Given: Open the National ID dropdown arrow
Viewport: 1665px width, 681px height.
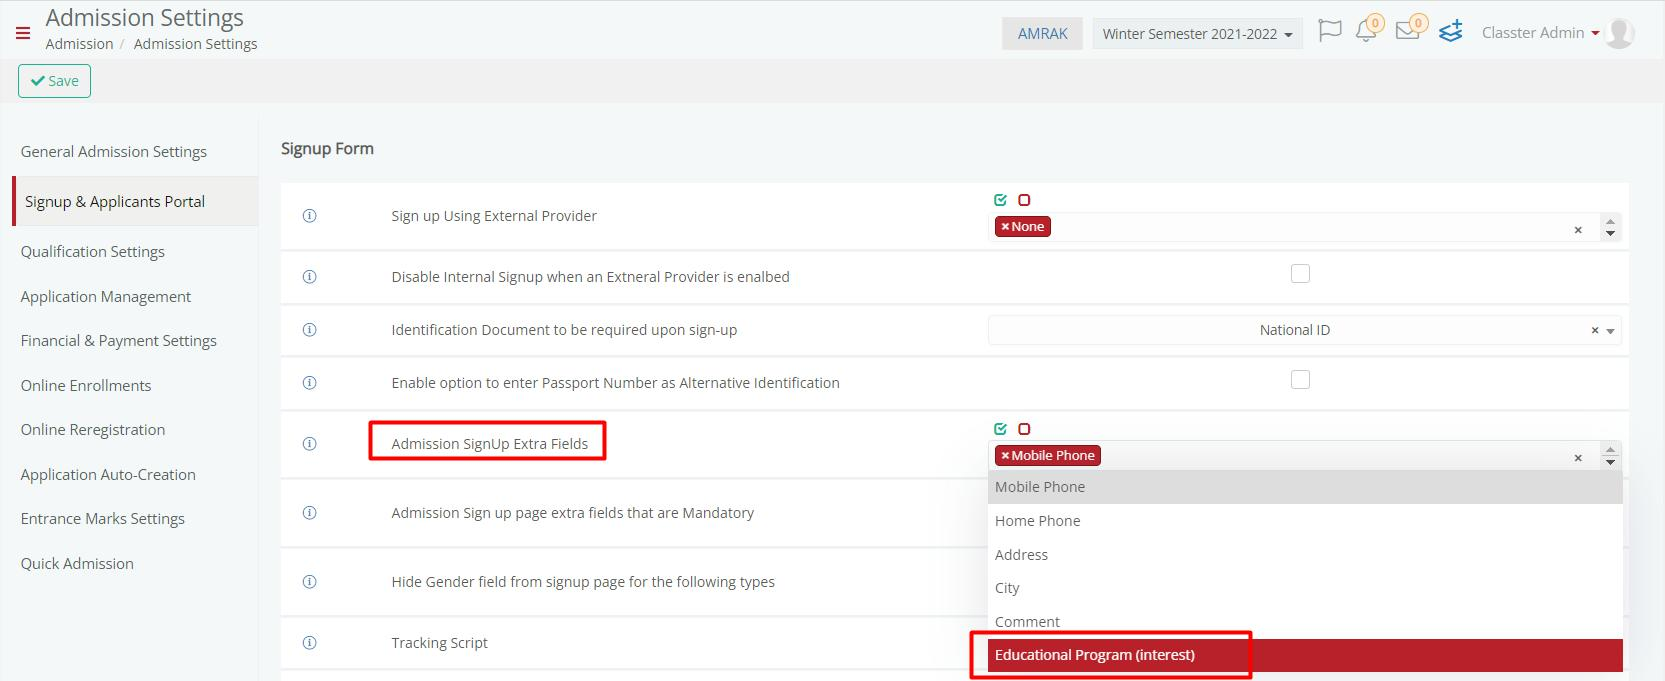Looking at the screenshot, I should click(1611, 331).
